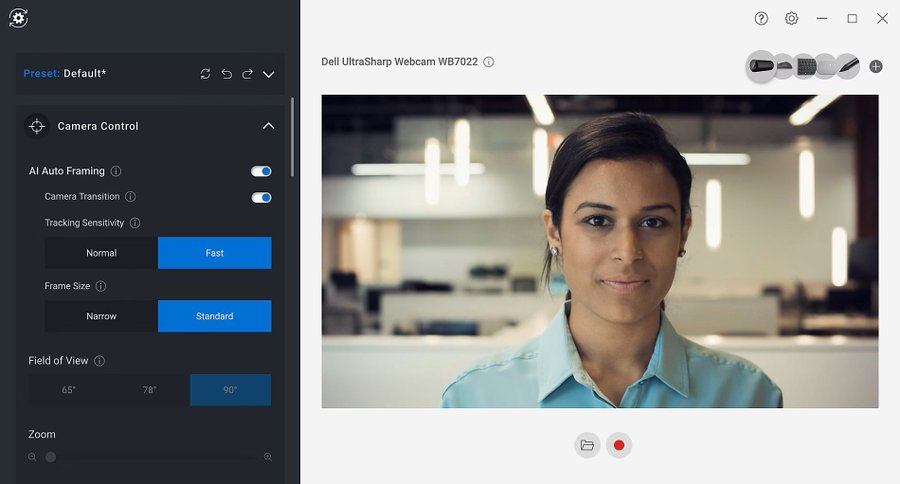Expand the Preset dropdown chevron
This screenshot has width=900, height=484.
268,74
